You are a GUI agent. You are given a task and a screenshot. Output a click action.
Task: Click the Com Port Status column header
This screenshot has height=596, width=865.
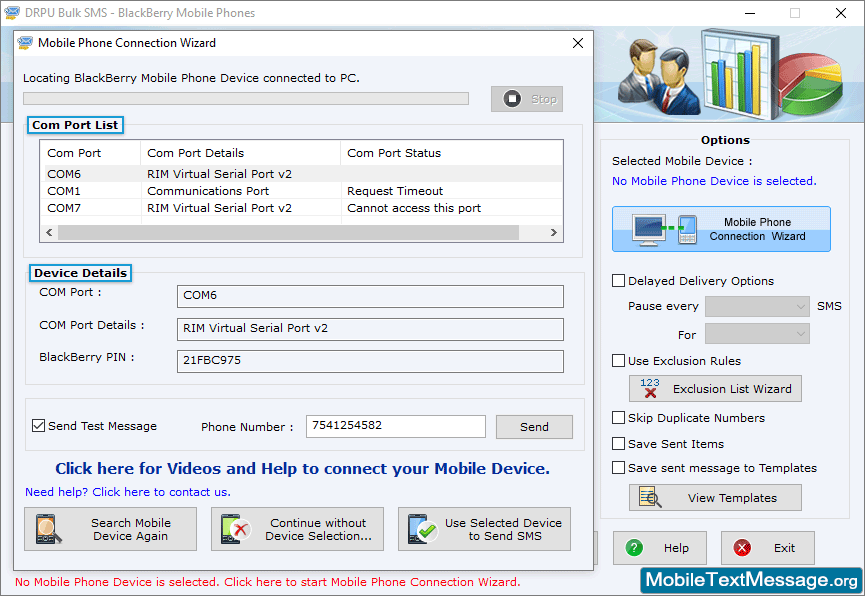451,153
